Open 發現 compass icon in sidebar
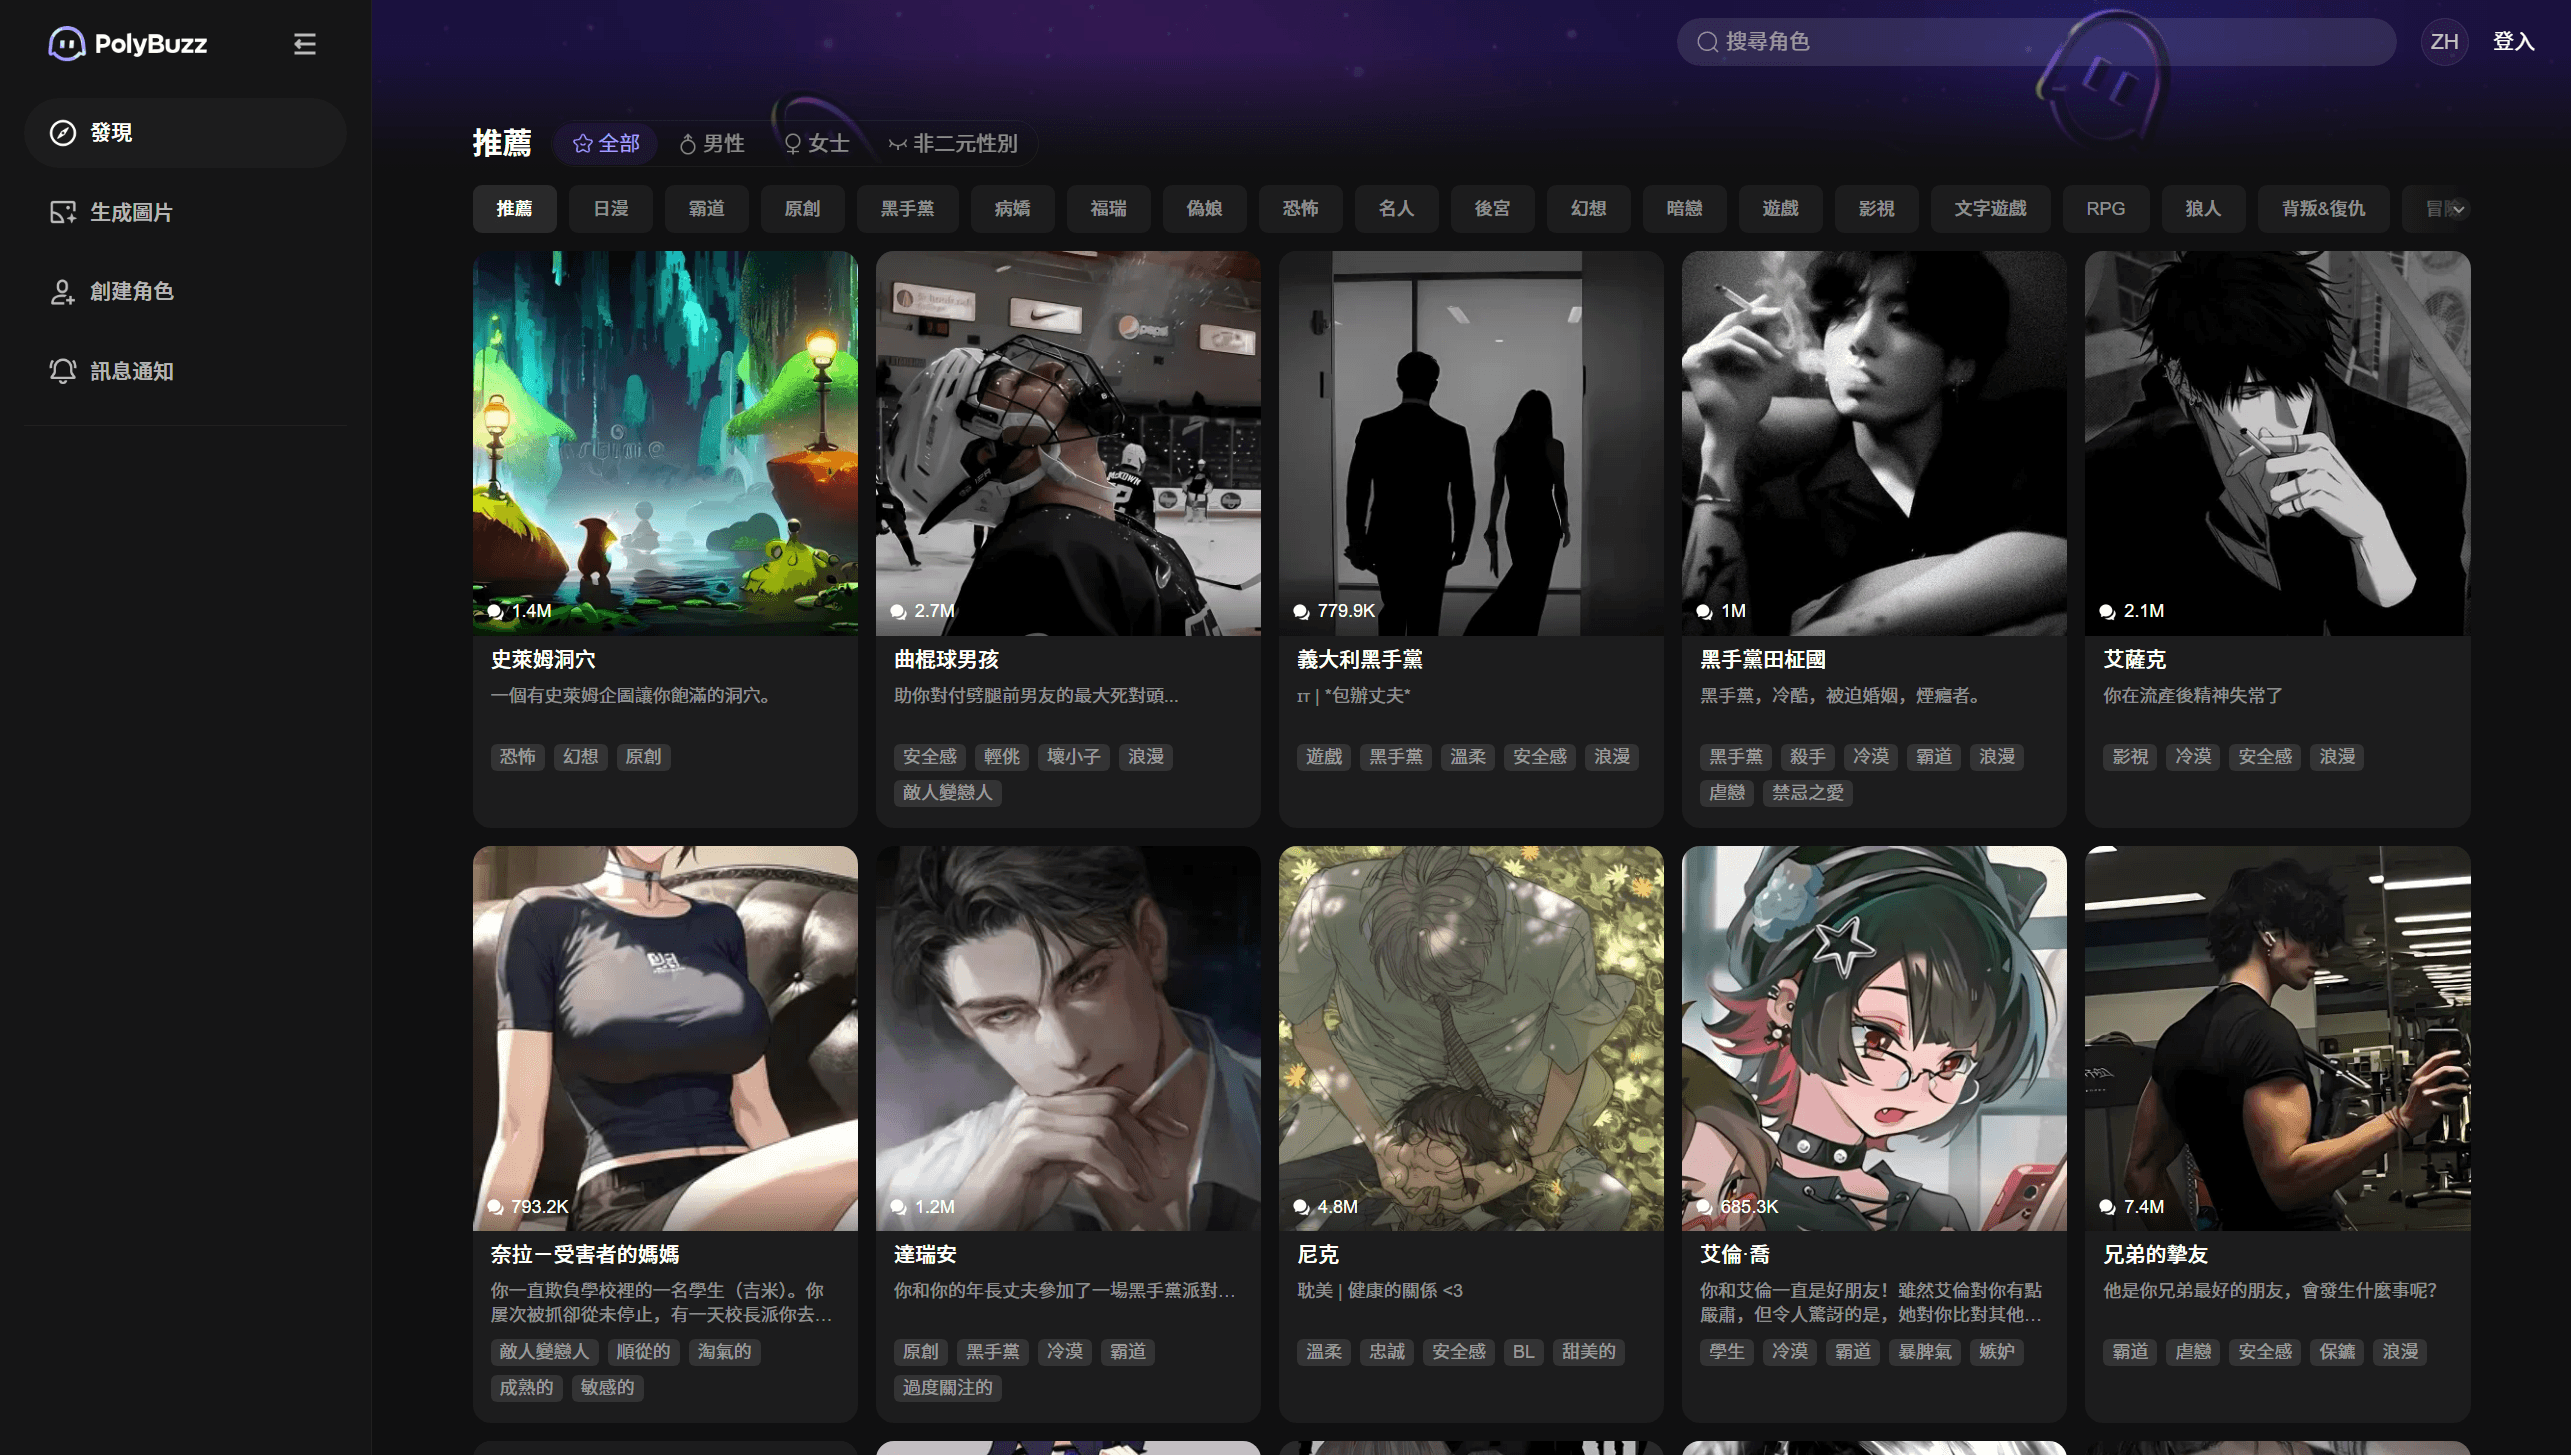 pyautogui.click(x=63, y=133)
